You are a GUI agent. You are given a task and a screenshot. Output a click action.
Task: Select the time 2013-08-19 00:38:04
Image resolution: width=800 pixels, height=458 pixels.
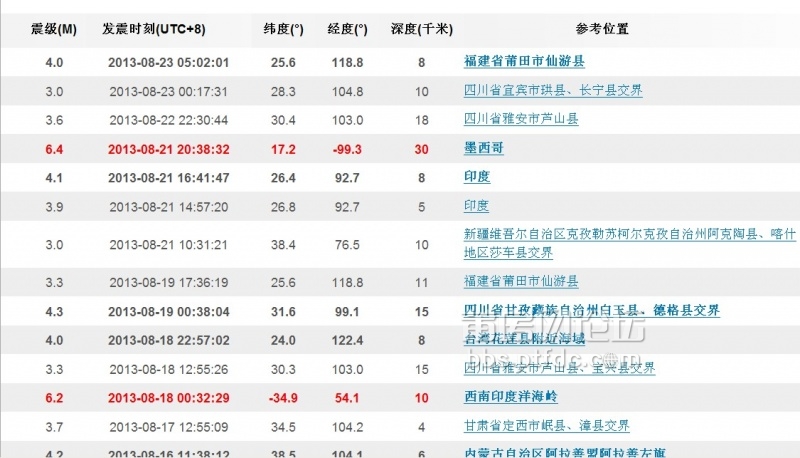pyautogui.click(x=168, y=312)
